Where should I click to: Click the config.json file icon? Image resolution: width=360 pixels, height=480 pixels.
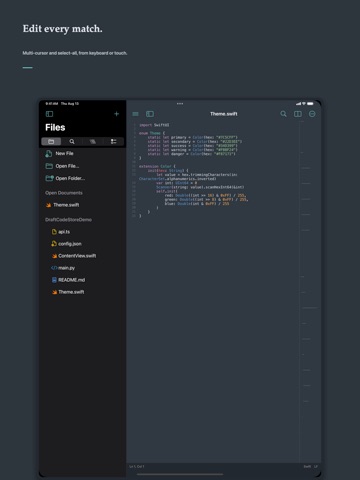54,244
